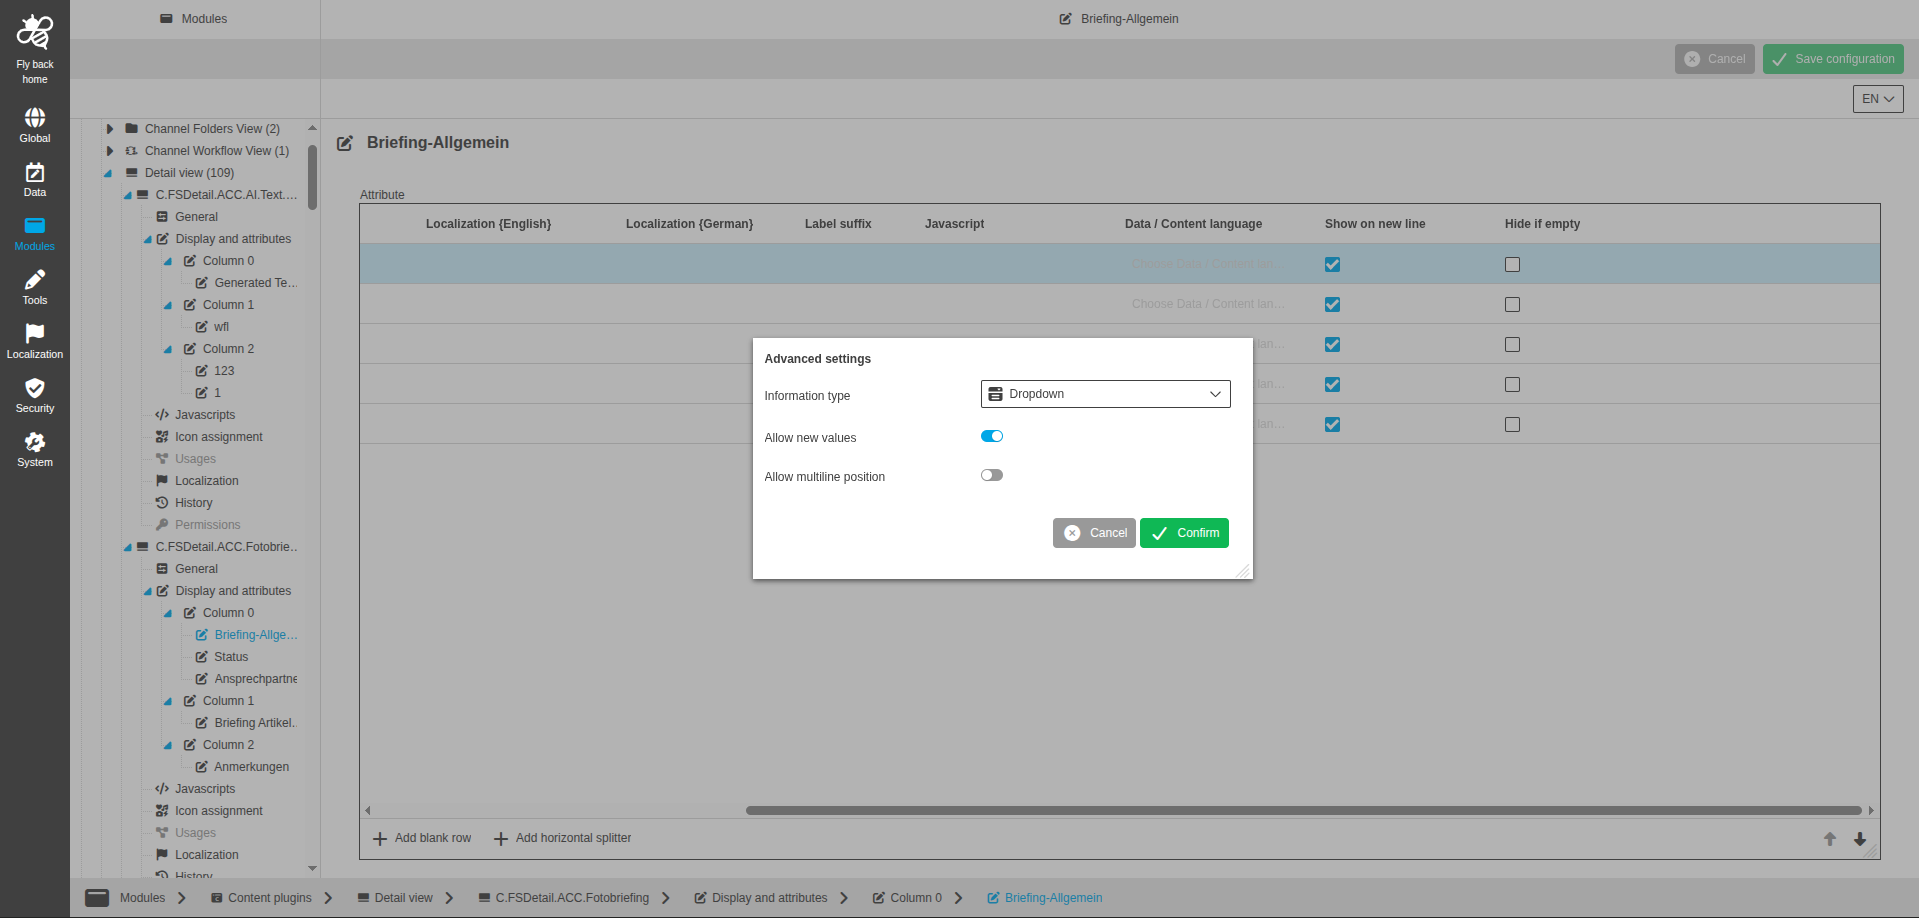Move row down with the down arrow
1919x918 pixels.
pos(1860,839)
